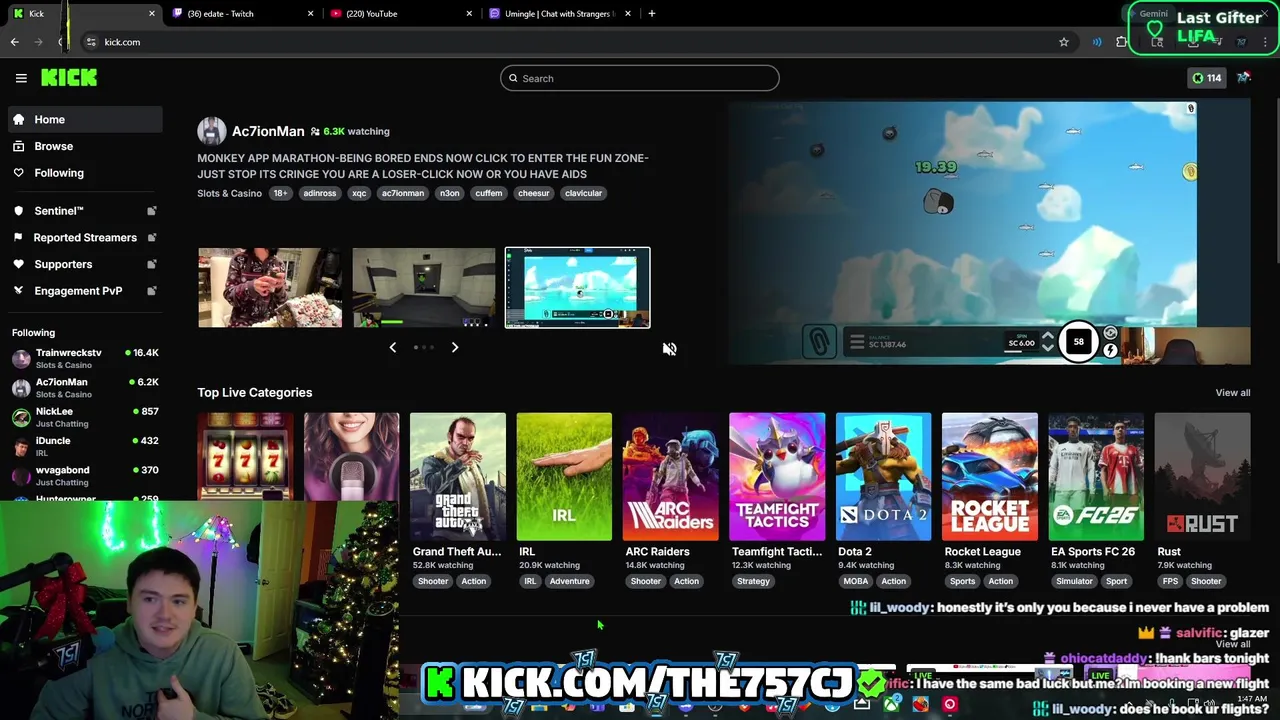Bookmark this page with star icon
The width and height of the screenshot is (1280, 720).
coord(1064,42)
